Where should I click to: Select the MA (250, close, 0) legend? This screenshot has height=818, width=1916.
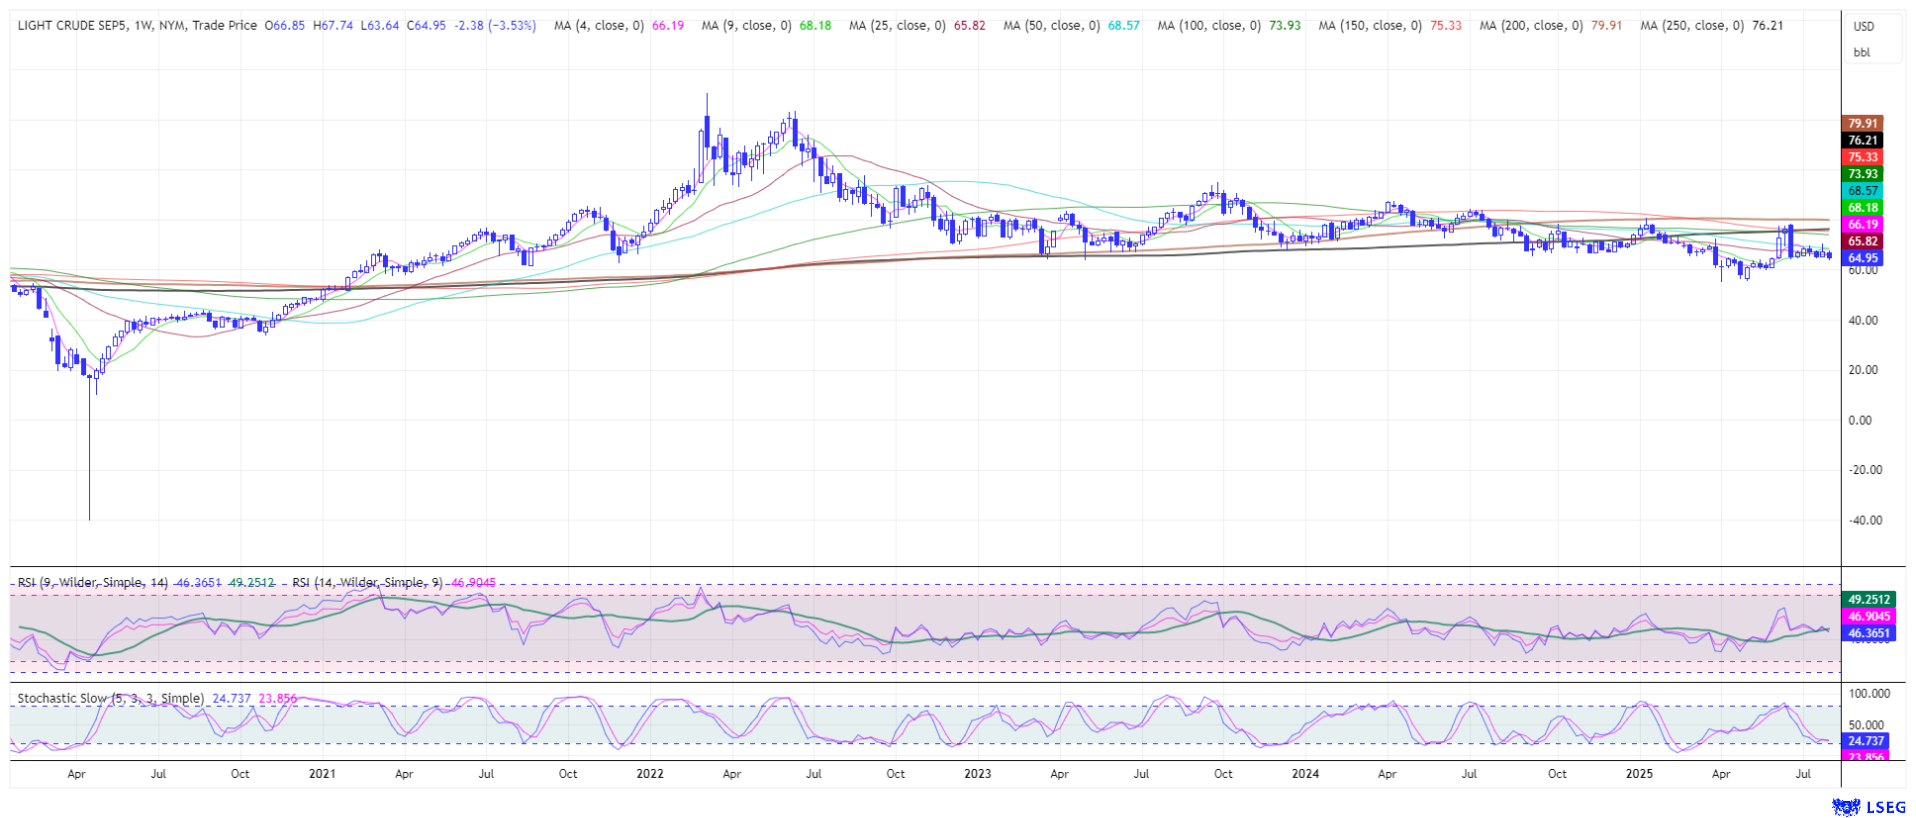coord(1692,25)
